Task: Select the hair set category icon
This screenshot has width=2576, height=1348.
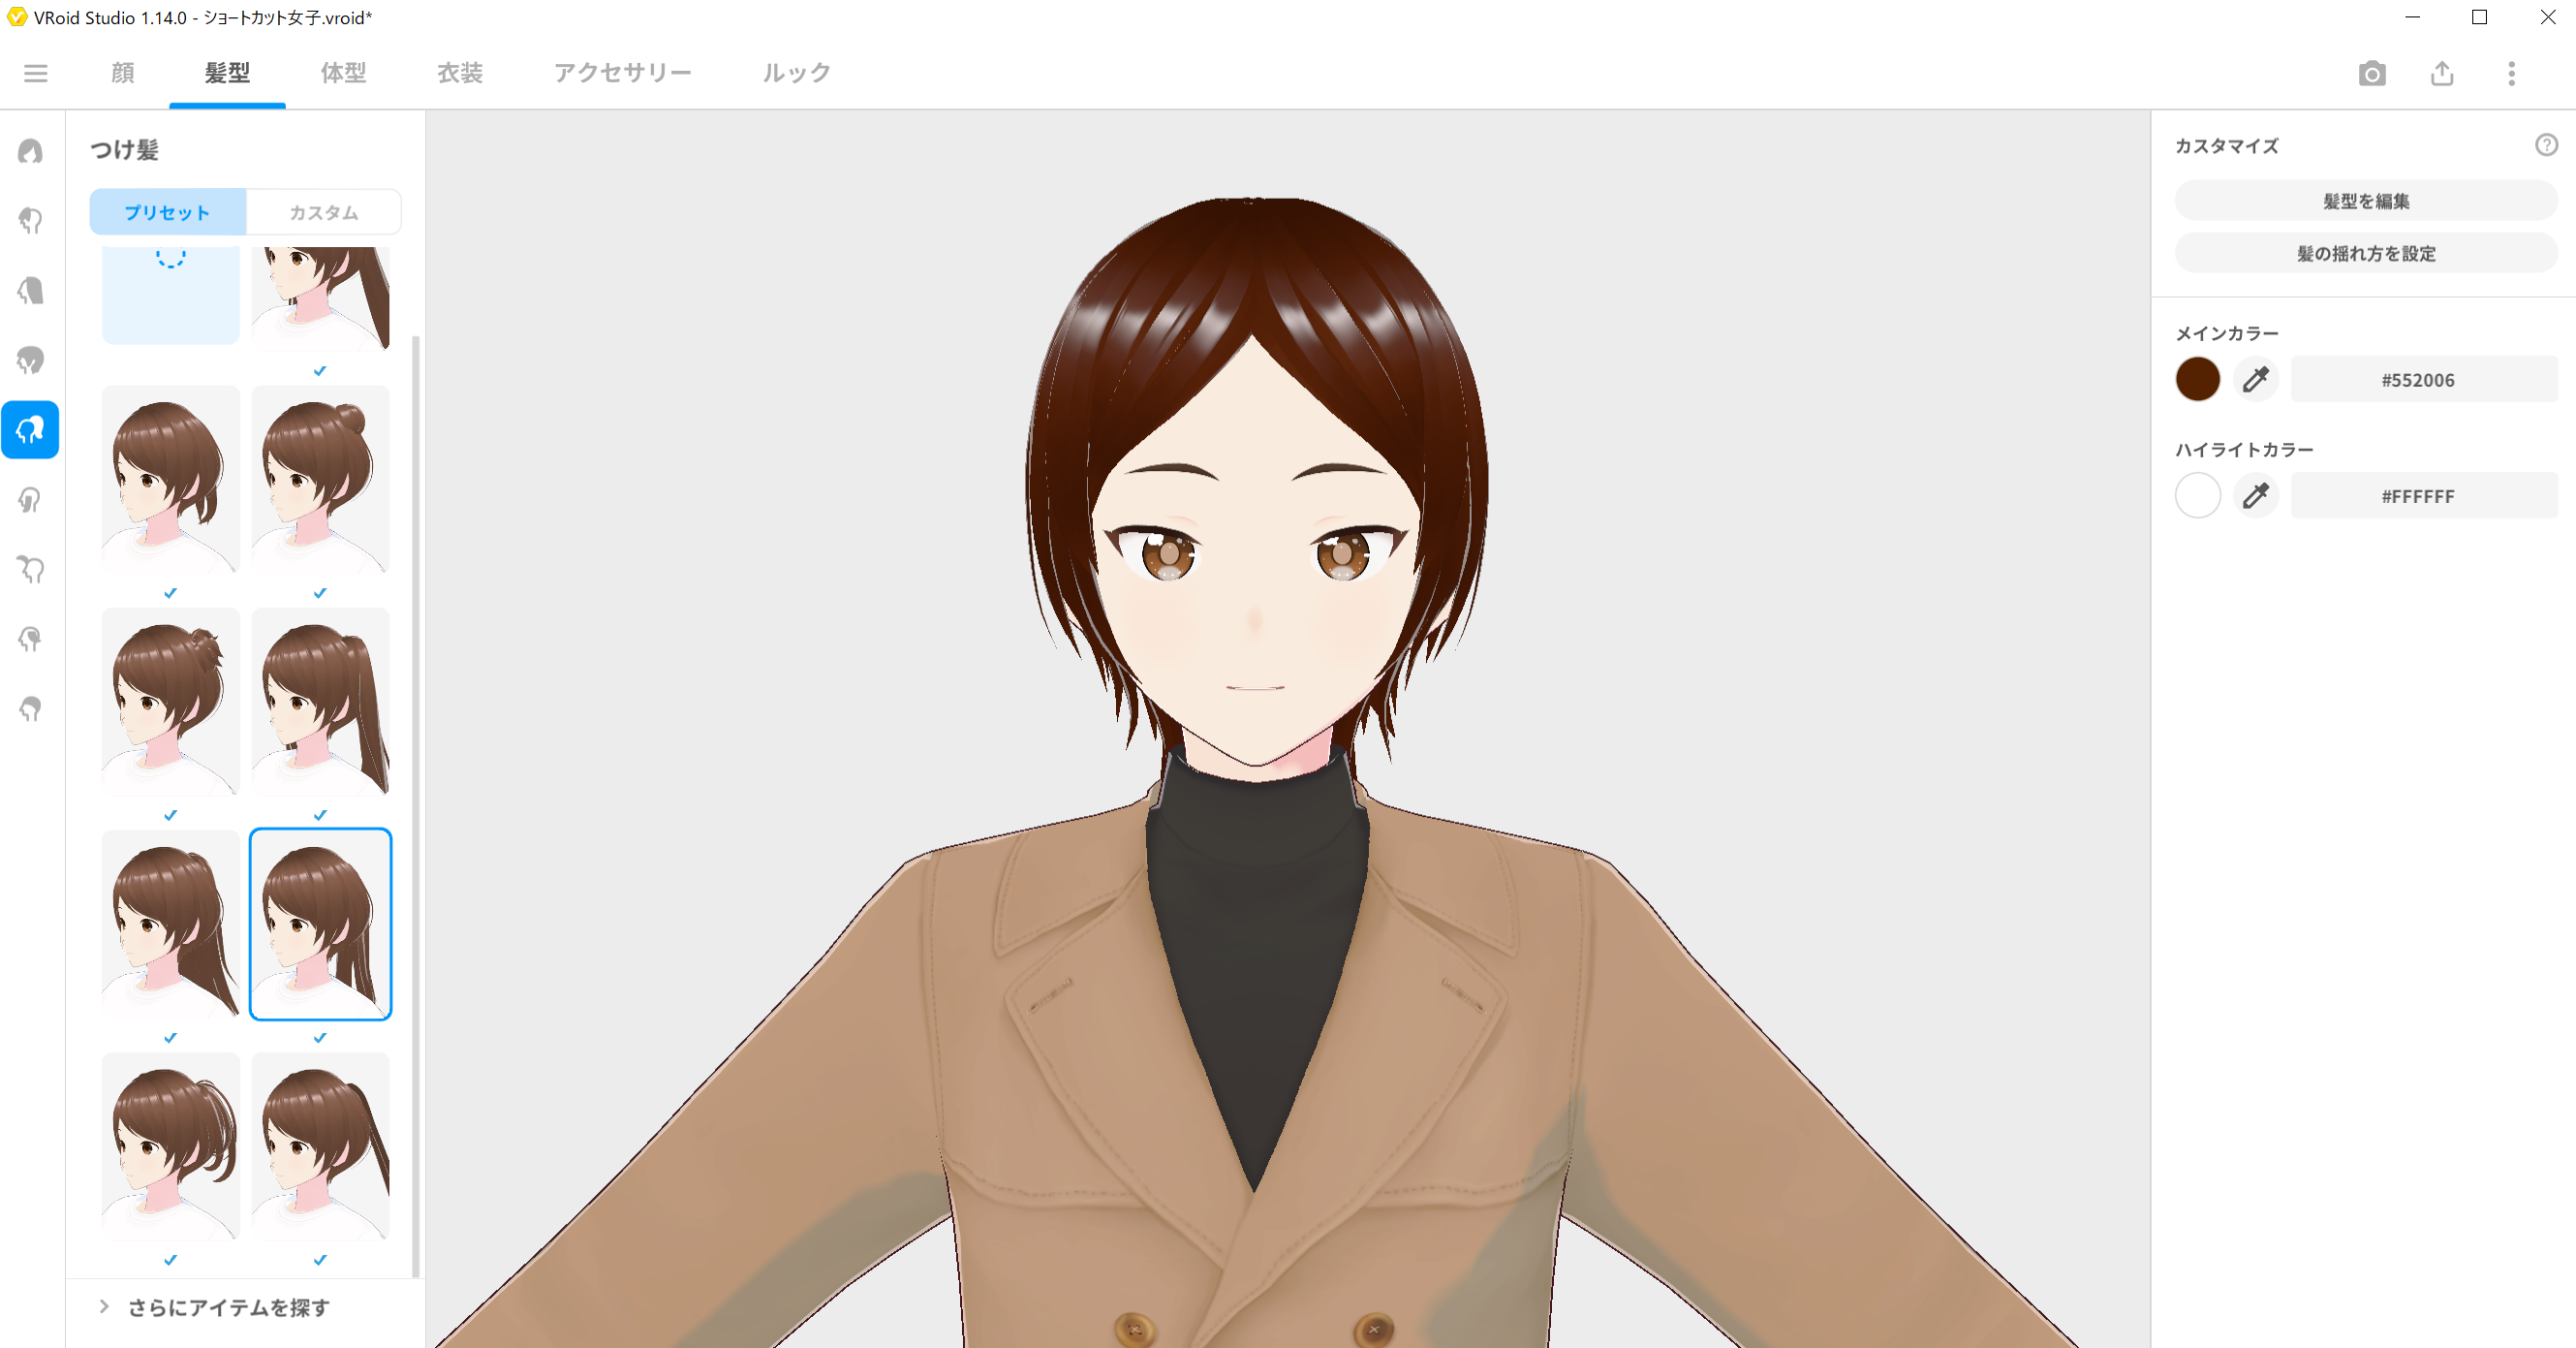Action: (30, 151)
